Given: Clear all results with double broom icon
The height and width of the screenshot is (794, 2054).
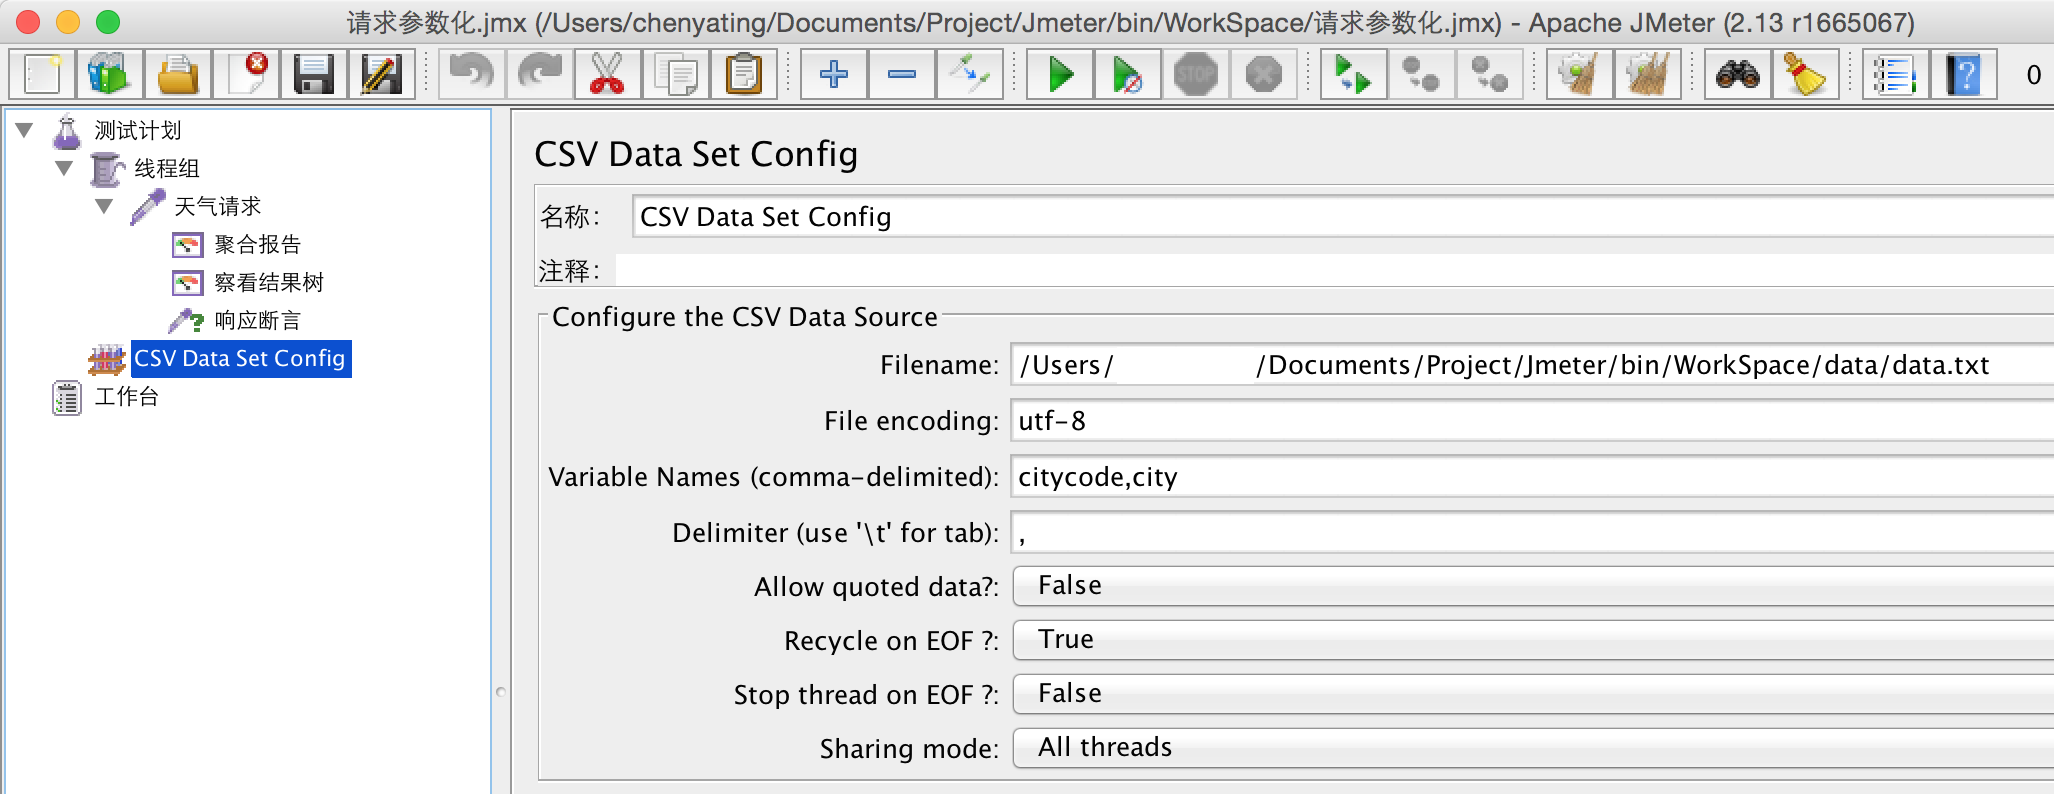Looking at the screenshot, I should point(1648,74).
